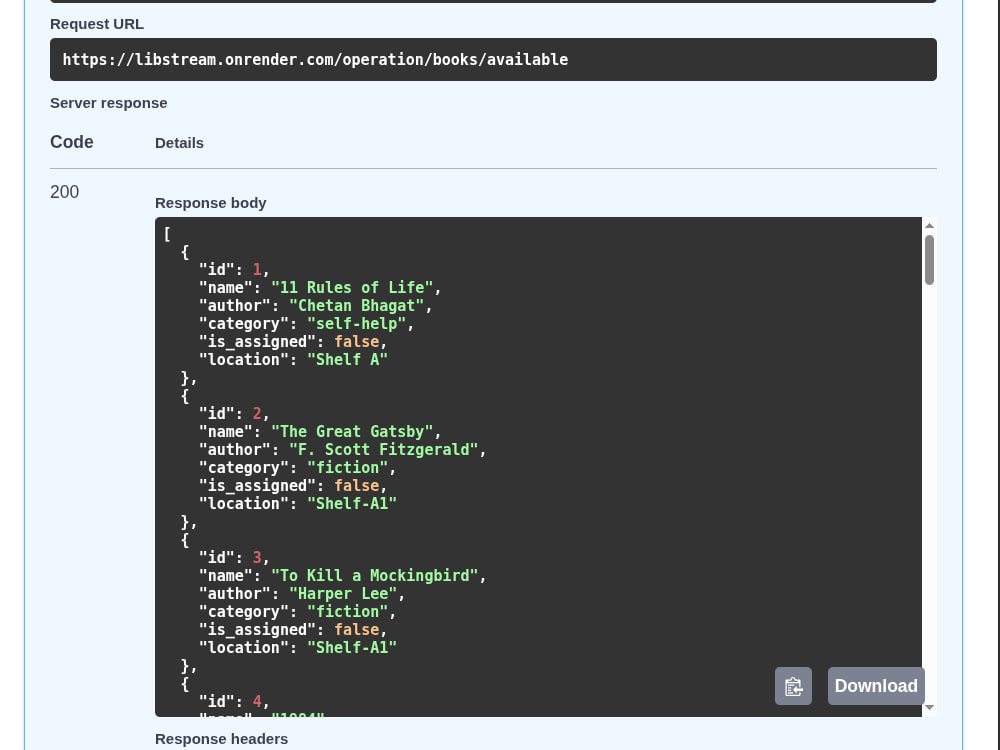The image size is (1000, 750).
Task: Click is_assigned false for The Great Gatsby
Action: pyautogui.click(x=357, y=486)
